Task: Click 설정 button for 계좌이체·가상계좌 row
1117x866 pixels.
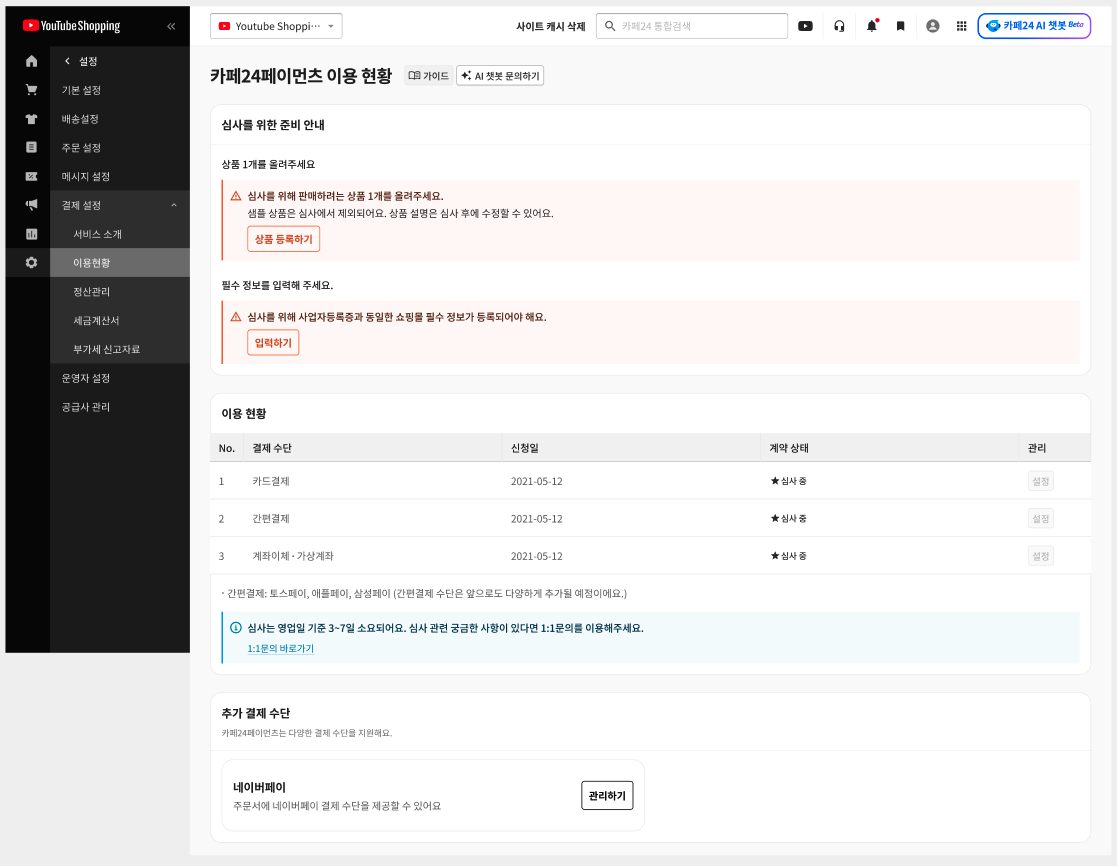Action: pyautogui.click(x=1041, y=556)
